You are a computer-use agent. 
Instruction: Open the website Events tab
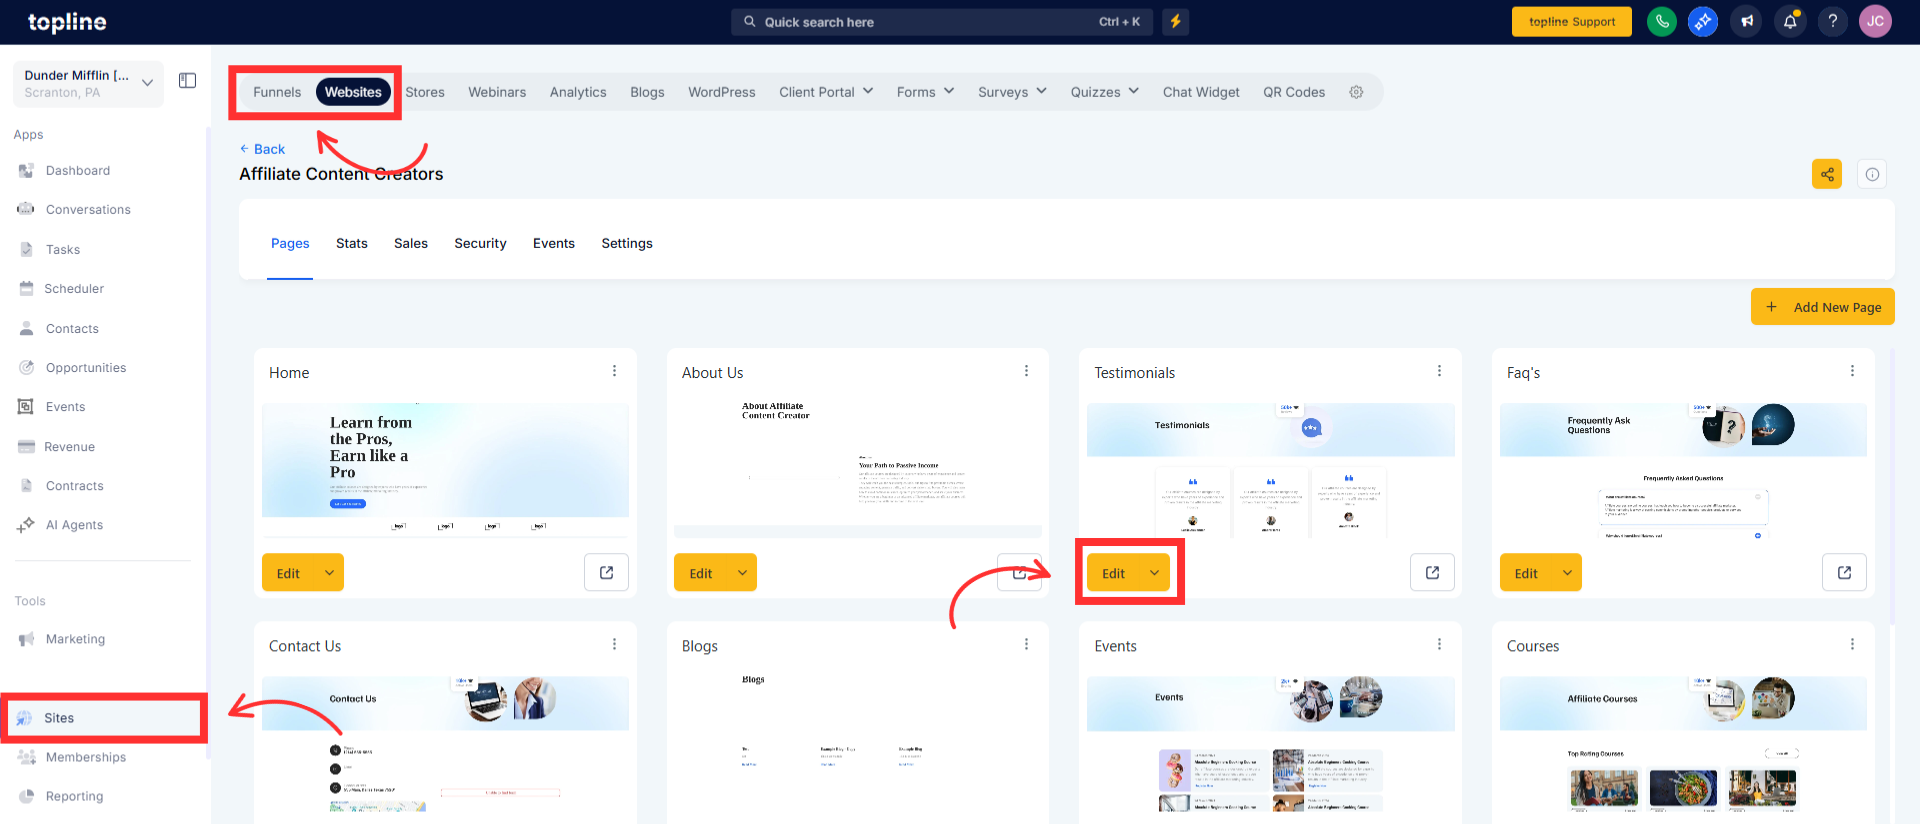coord(554,243)
